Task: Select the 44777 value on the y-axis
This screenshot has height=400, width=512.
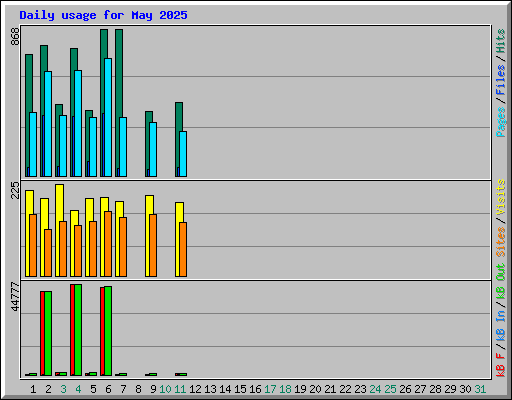Action: coord(15,297)
